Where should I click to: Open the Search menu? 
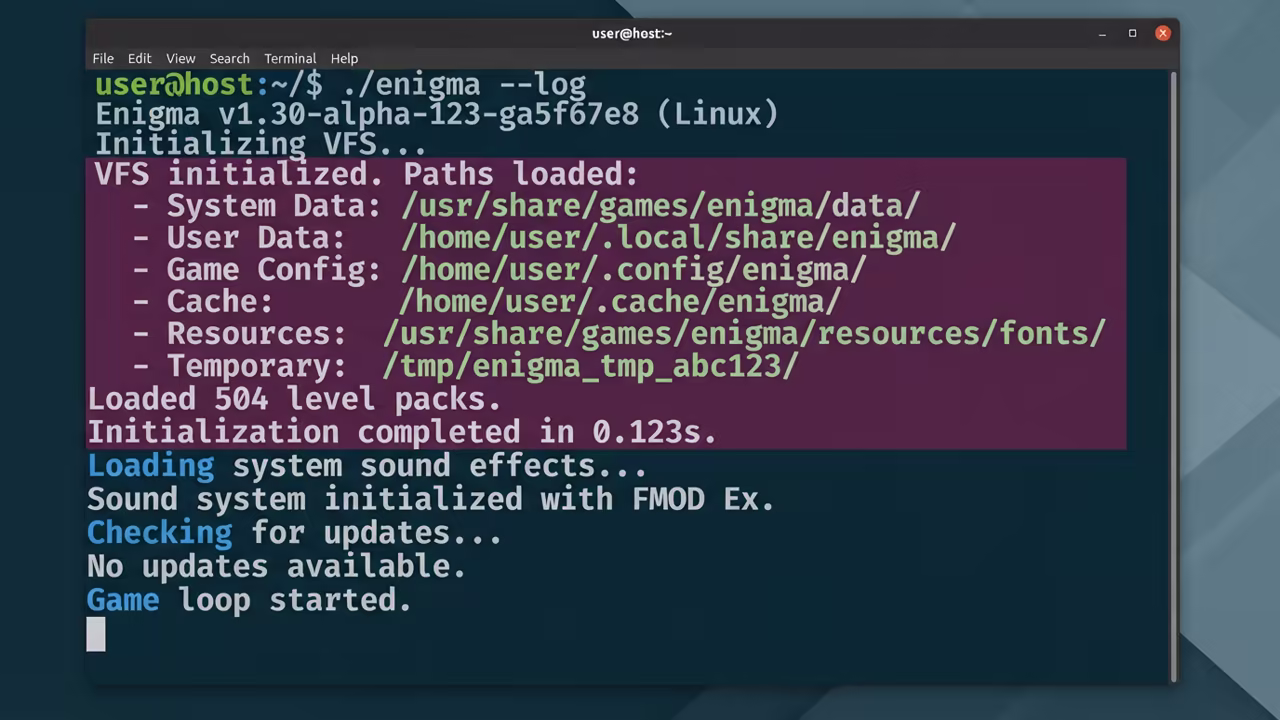tap(229, 58)
